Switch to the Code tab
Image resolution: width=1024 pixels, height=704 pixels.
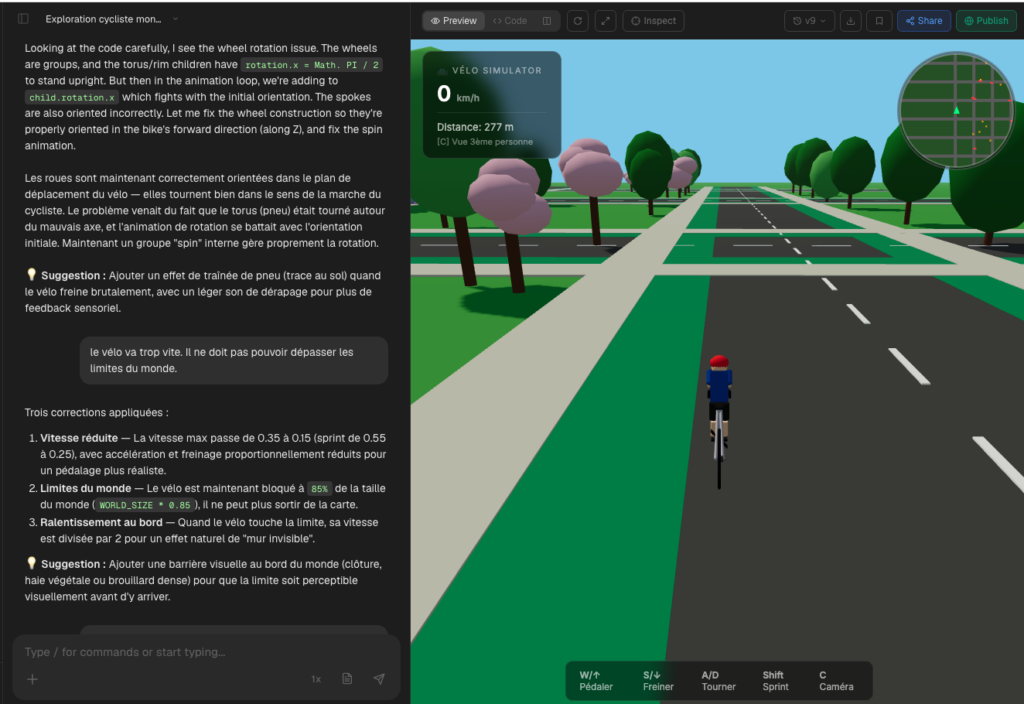pyautogui.click(x=509, y=20)
